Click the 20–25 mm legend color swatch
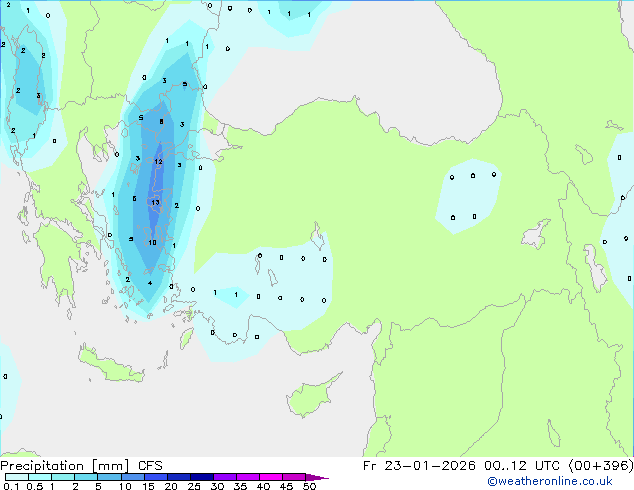 [178, 477]
